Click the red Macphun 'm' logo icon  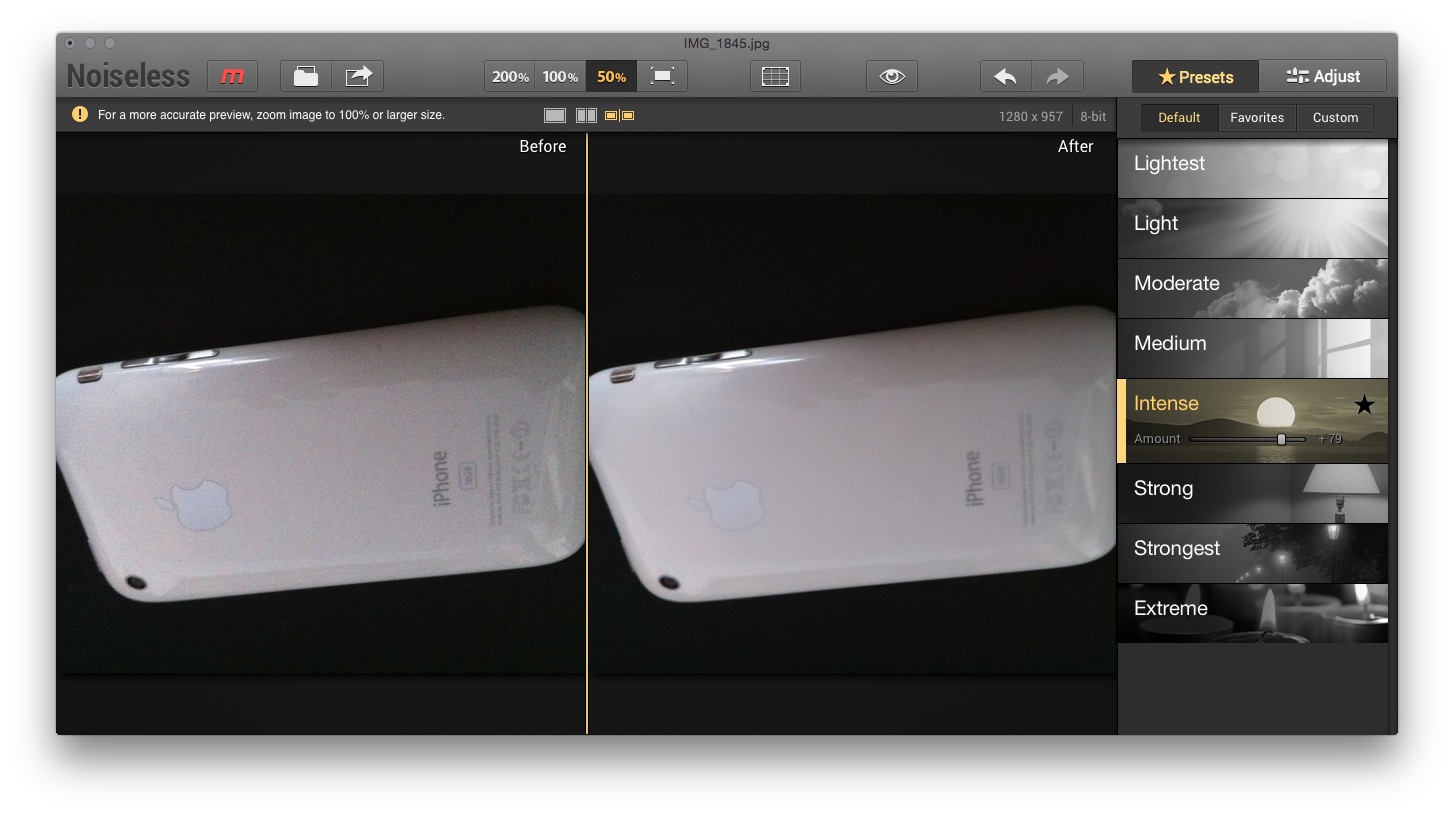232,75
